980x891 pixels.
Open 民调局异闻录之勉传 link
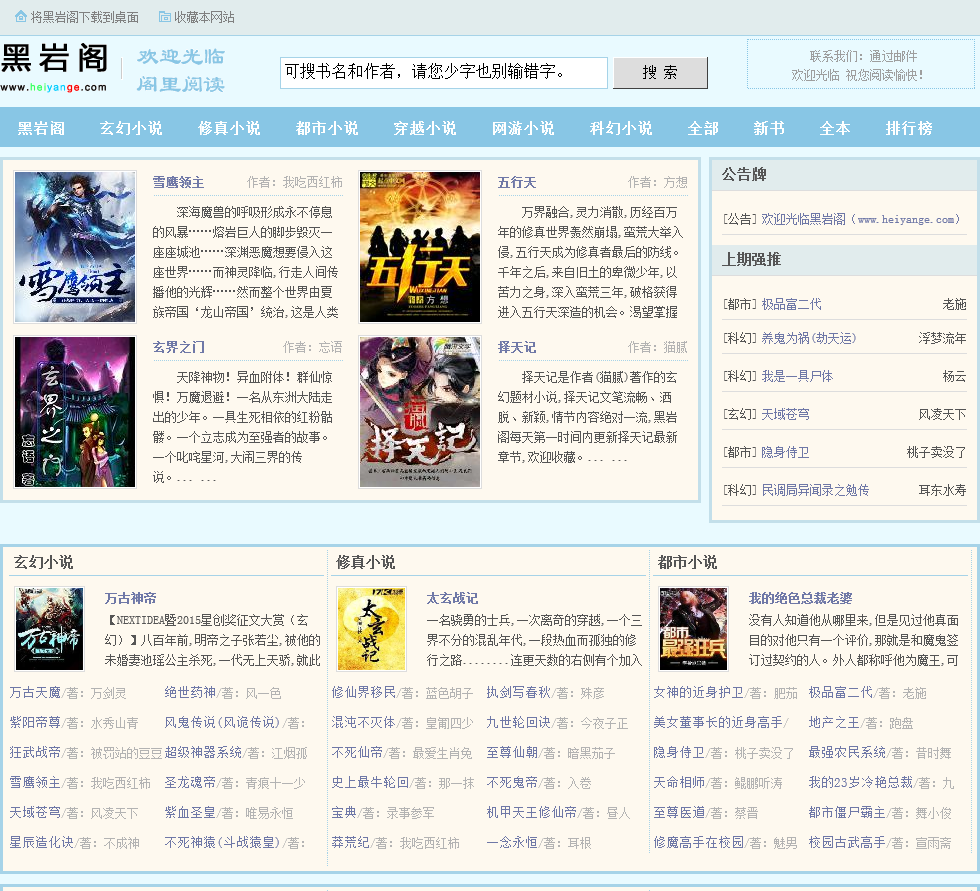tap(815, 490)
